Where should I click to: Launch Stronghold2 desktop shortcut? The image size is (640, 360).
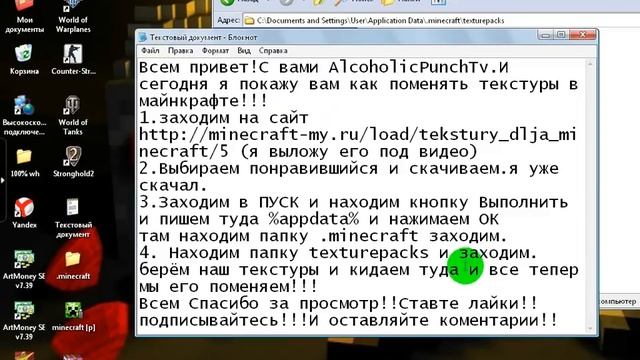tap(73, 163)
